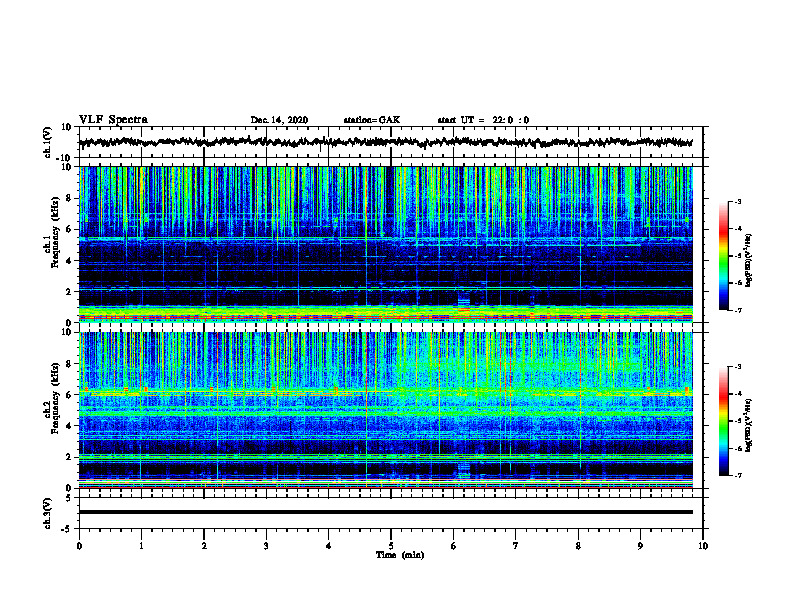Click the "-3" label on ch.1 colorbar
This screenshot has width=792, height=612.
[x=737, y=202]
